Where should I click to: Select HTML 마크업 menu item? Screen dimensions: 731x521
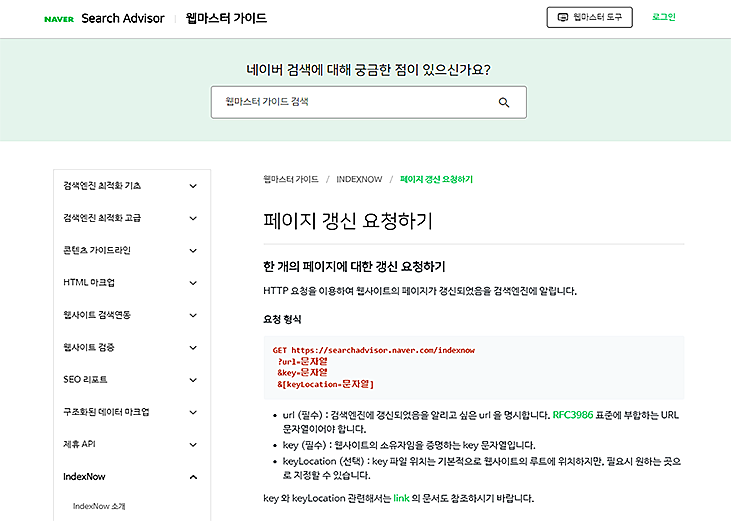(89, 282)
